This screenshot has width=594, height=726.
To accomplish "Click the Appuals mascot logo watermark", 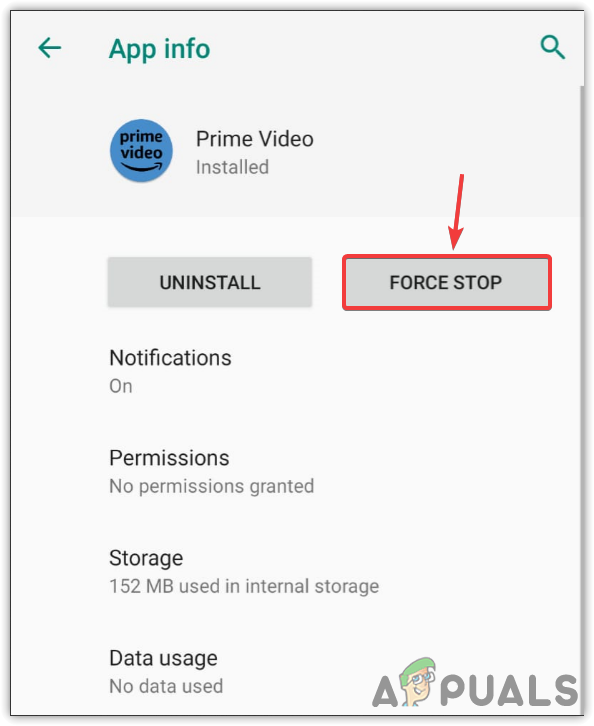I will click(417, 681).
